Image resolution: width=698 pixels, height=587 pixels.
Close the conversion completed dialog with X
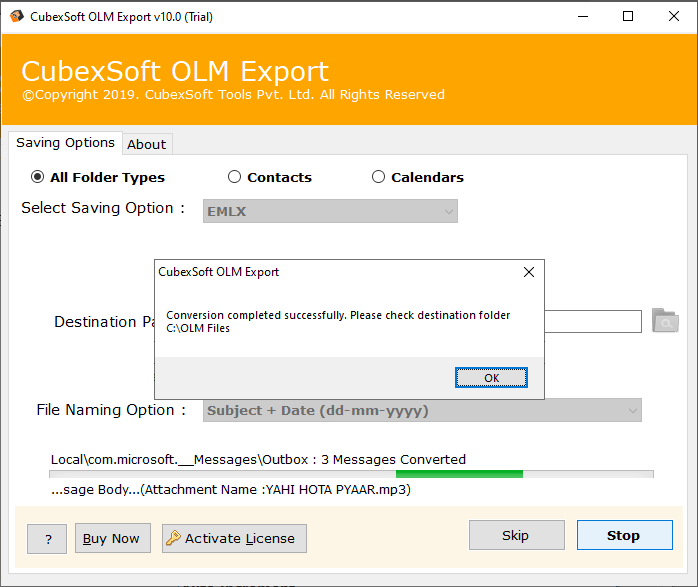pos(528,272)
